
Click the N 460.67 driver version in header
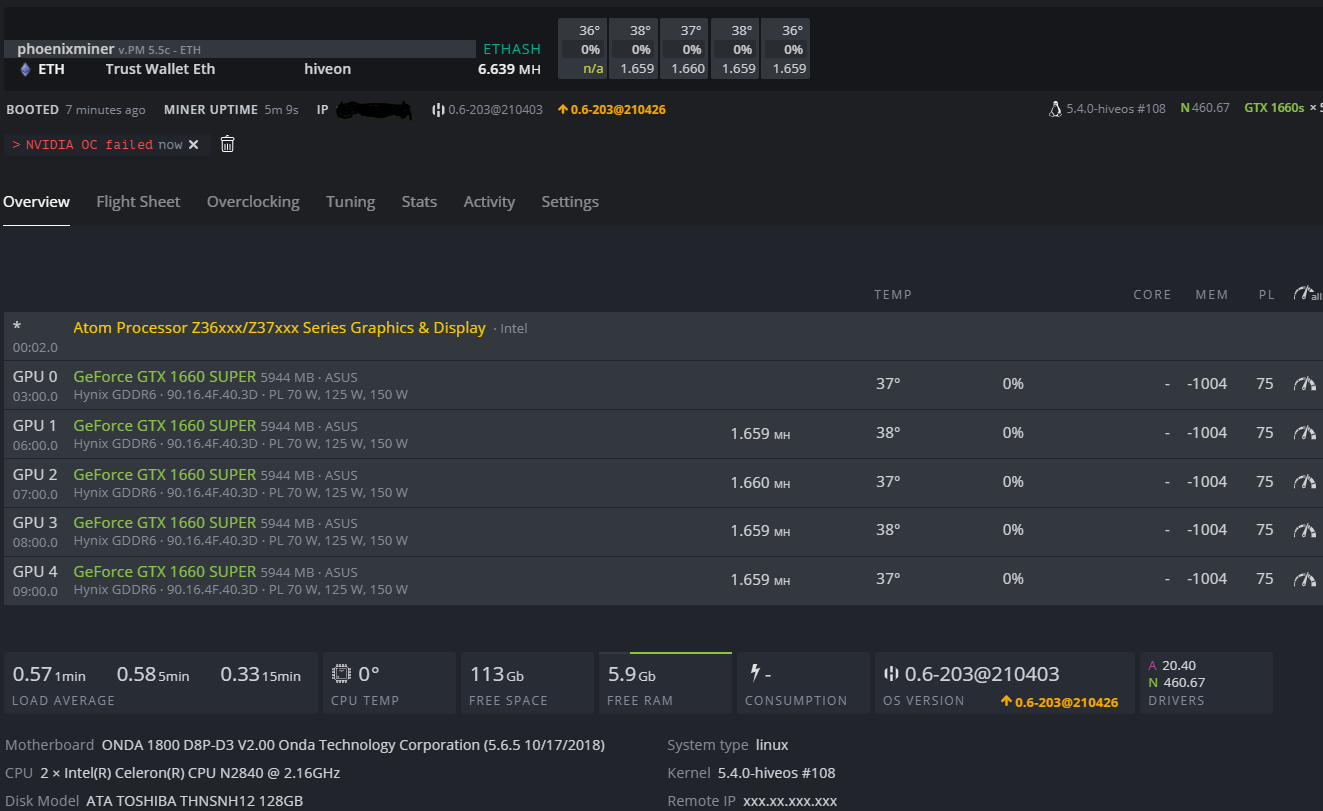[x=1205, y=108]
